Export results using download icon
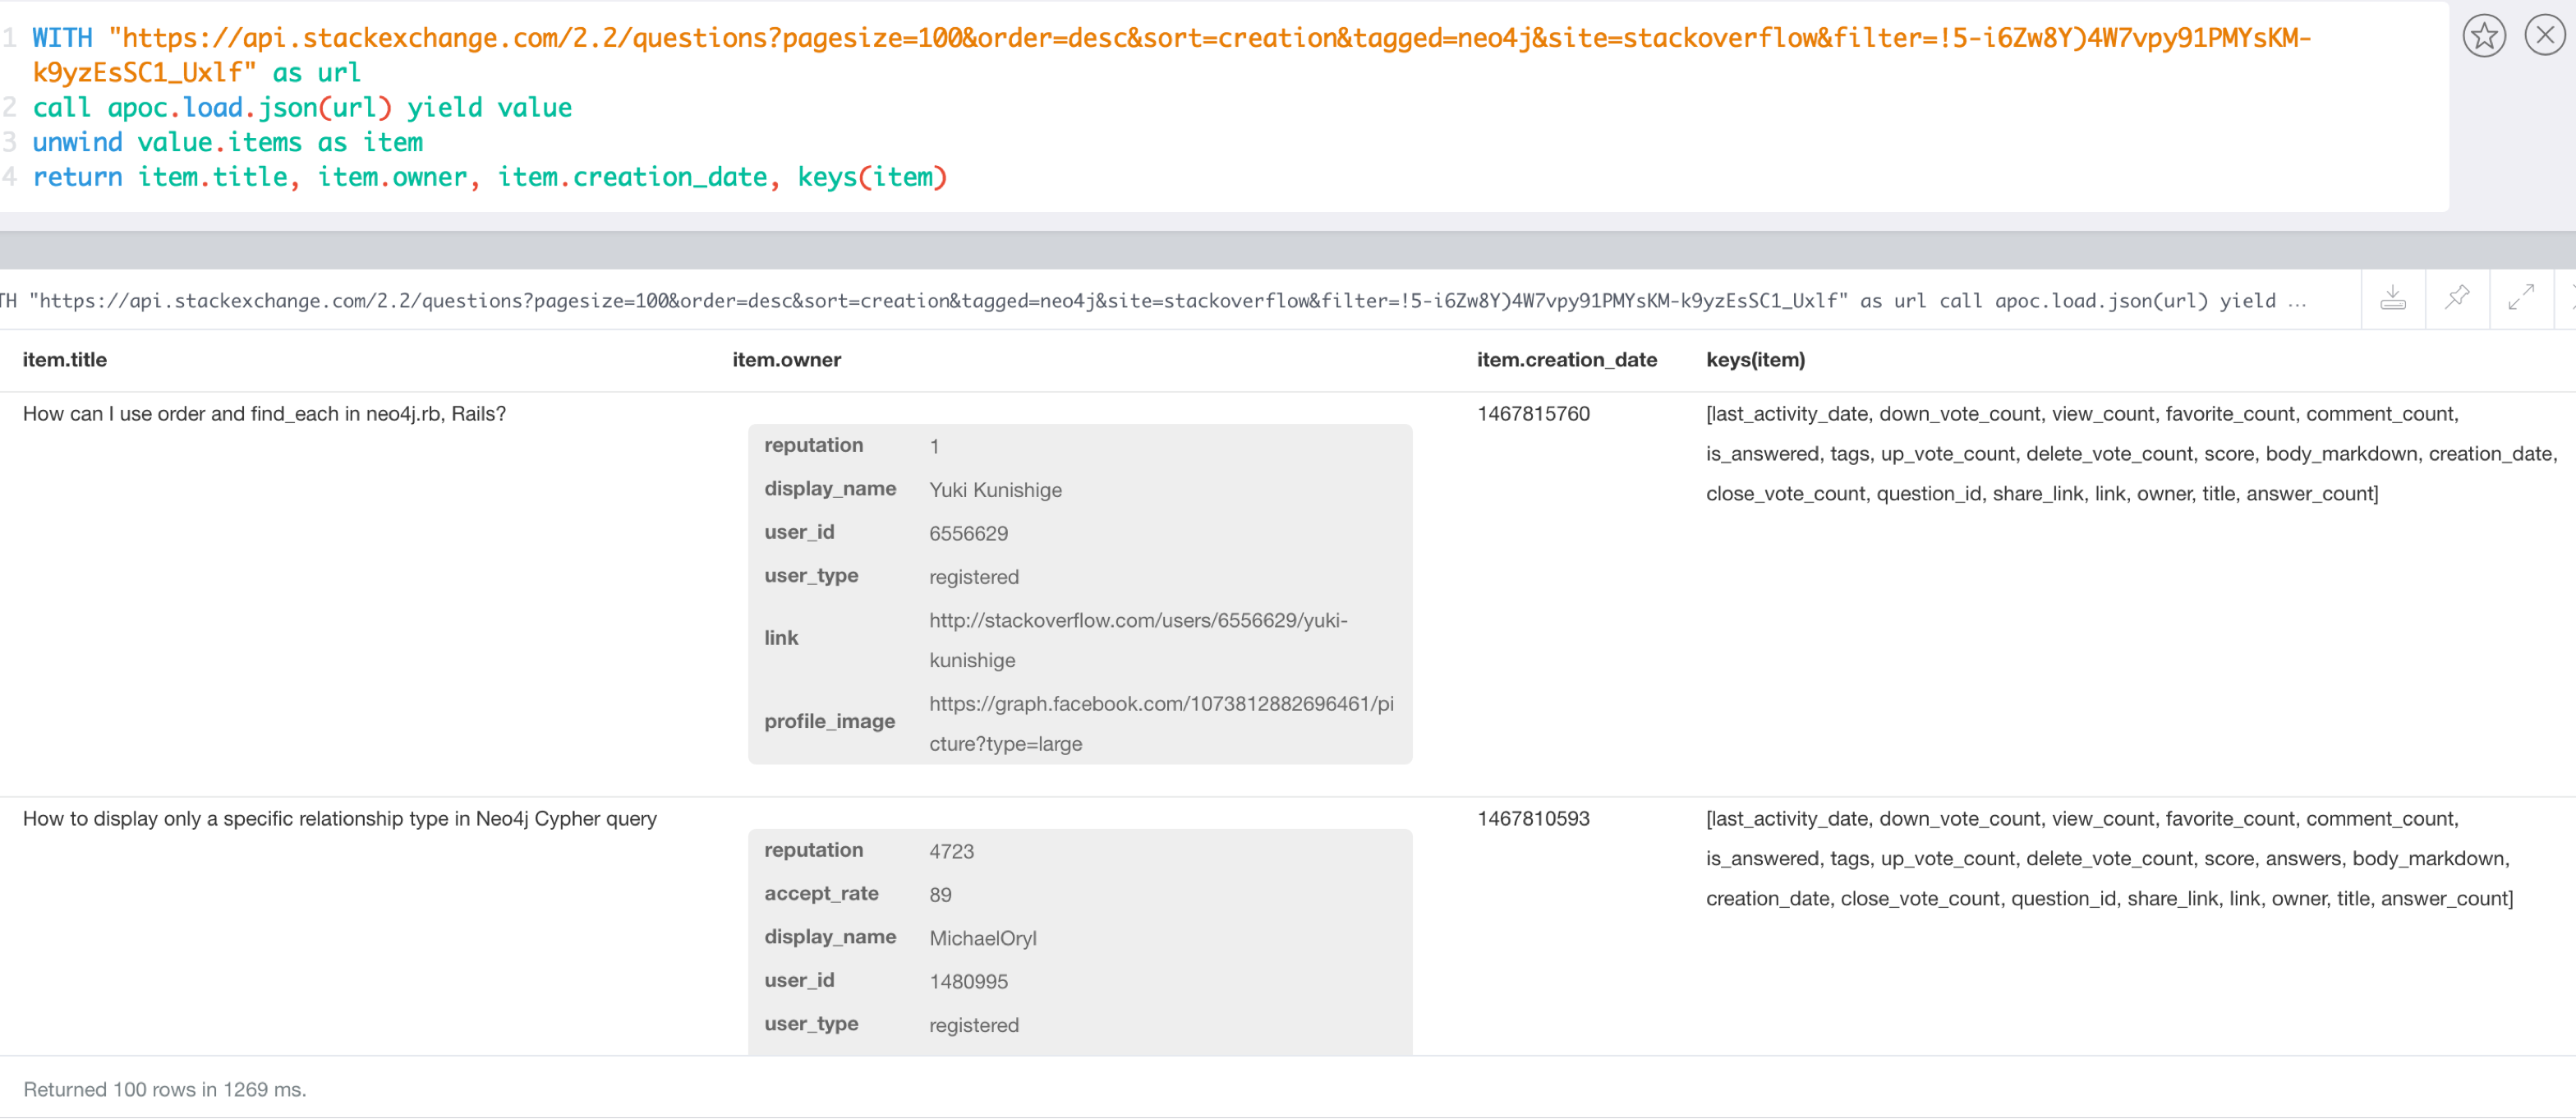2576x1119 pixels. [x=2393, y=298]
